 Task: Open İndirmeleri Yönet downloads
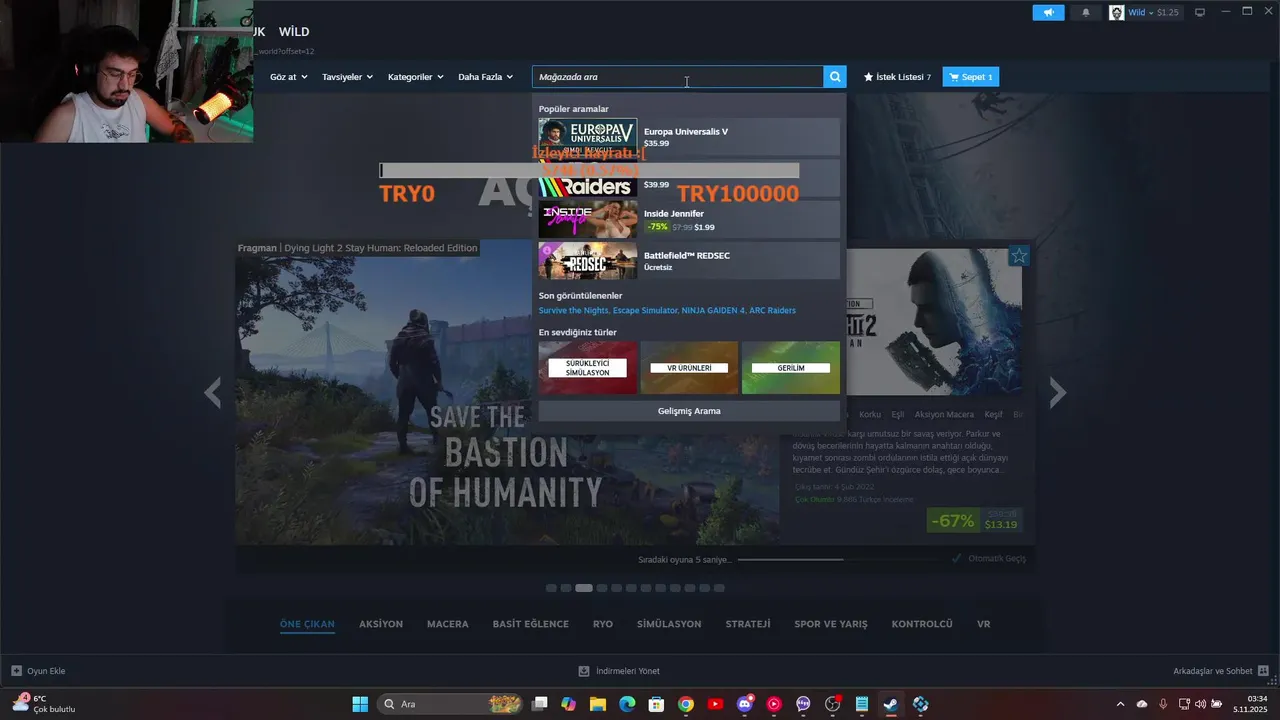(619, 671)
